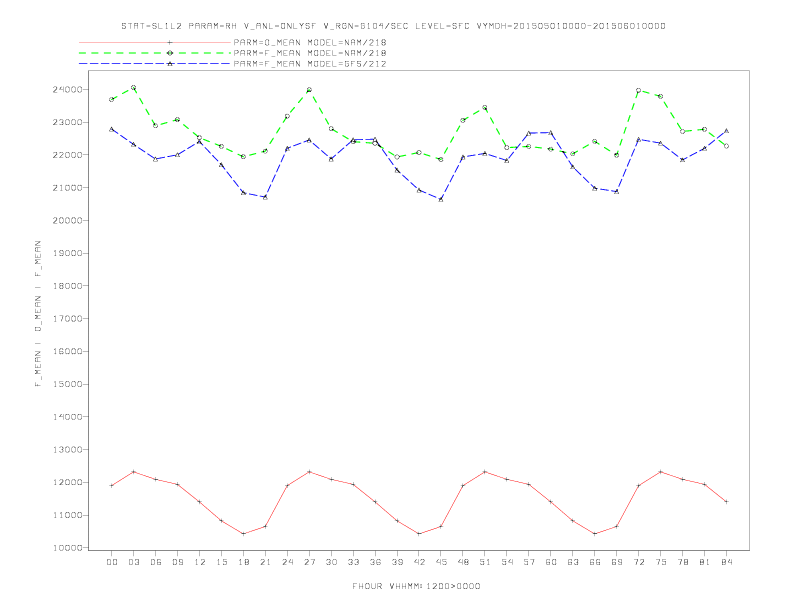Viewport: 792px width, 612px height.
Task: Click blue GFS triangle data point at hour 84
Action: pos(726,131)
